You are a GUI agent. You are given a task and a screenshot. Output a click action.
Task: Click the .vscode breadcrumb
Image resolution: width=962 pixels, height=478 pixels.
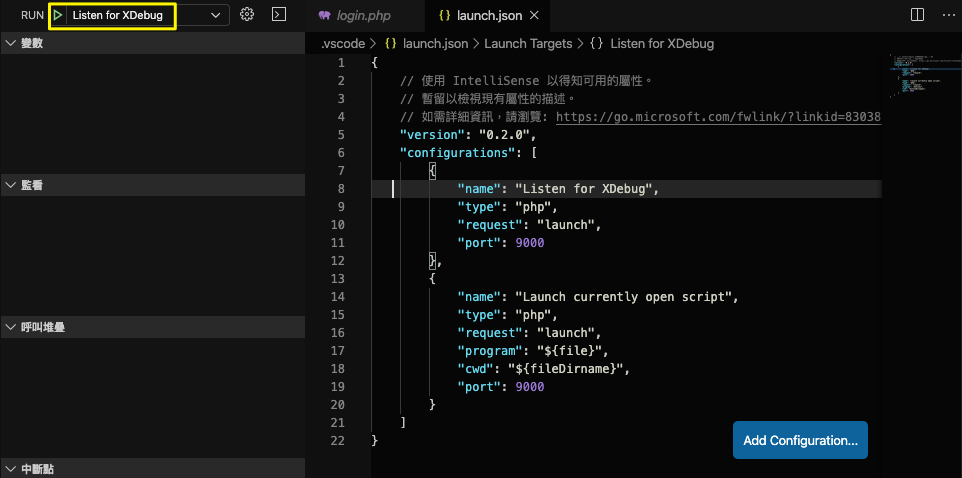point(345,44)
